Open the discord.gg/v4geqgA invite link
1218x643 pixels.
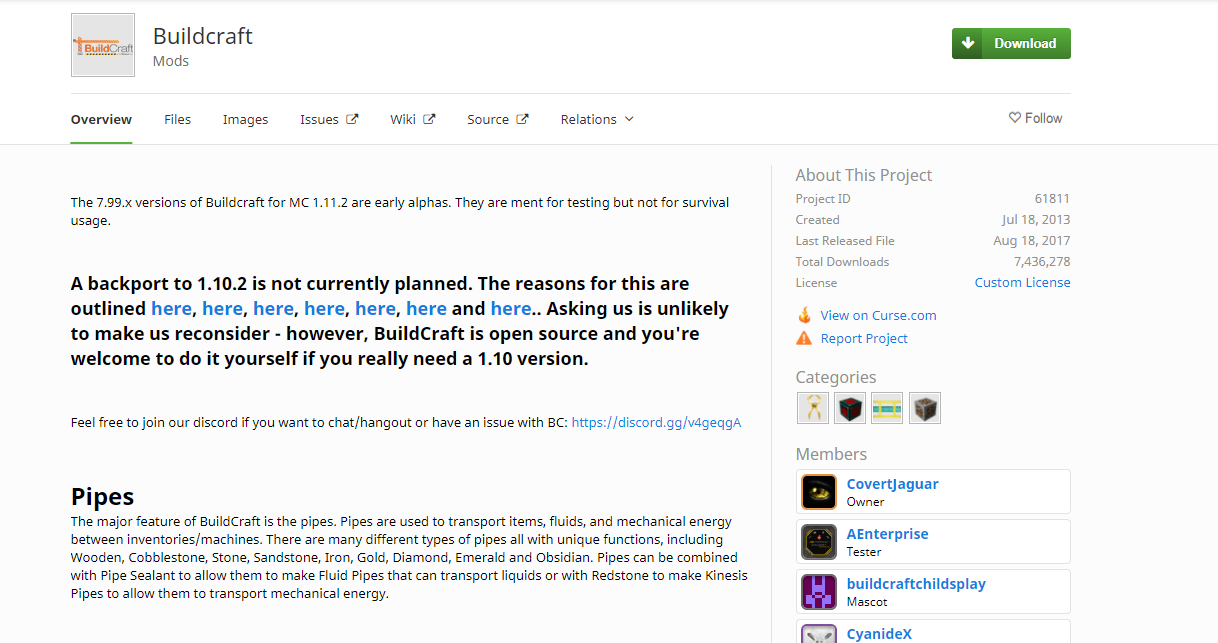click(x=656, y=423)
